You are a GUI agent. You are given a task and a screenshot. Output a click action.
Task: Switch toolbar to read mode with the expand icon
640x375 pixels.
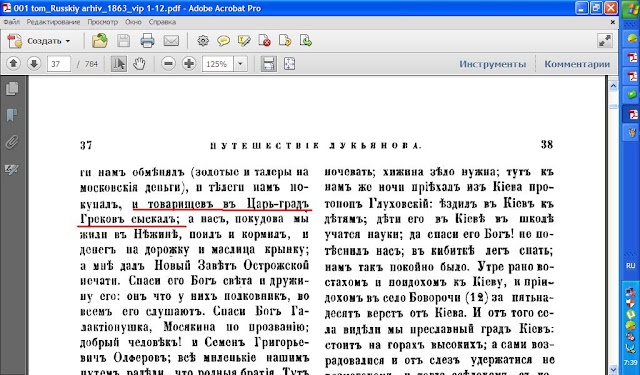[x=604, y=41]
